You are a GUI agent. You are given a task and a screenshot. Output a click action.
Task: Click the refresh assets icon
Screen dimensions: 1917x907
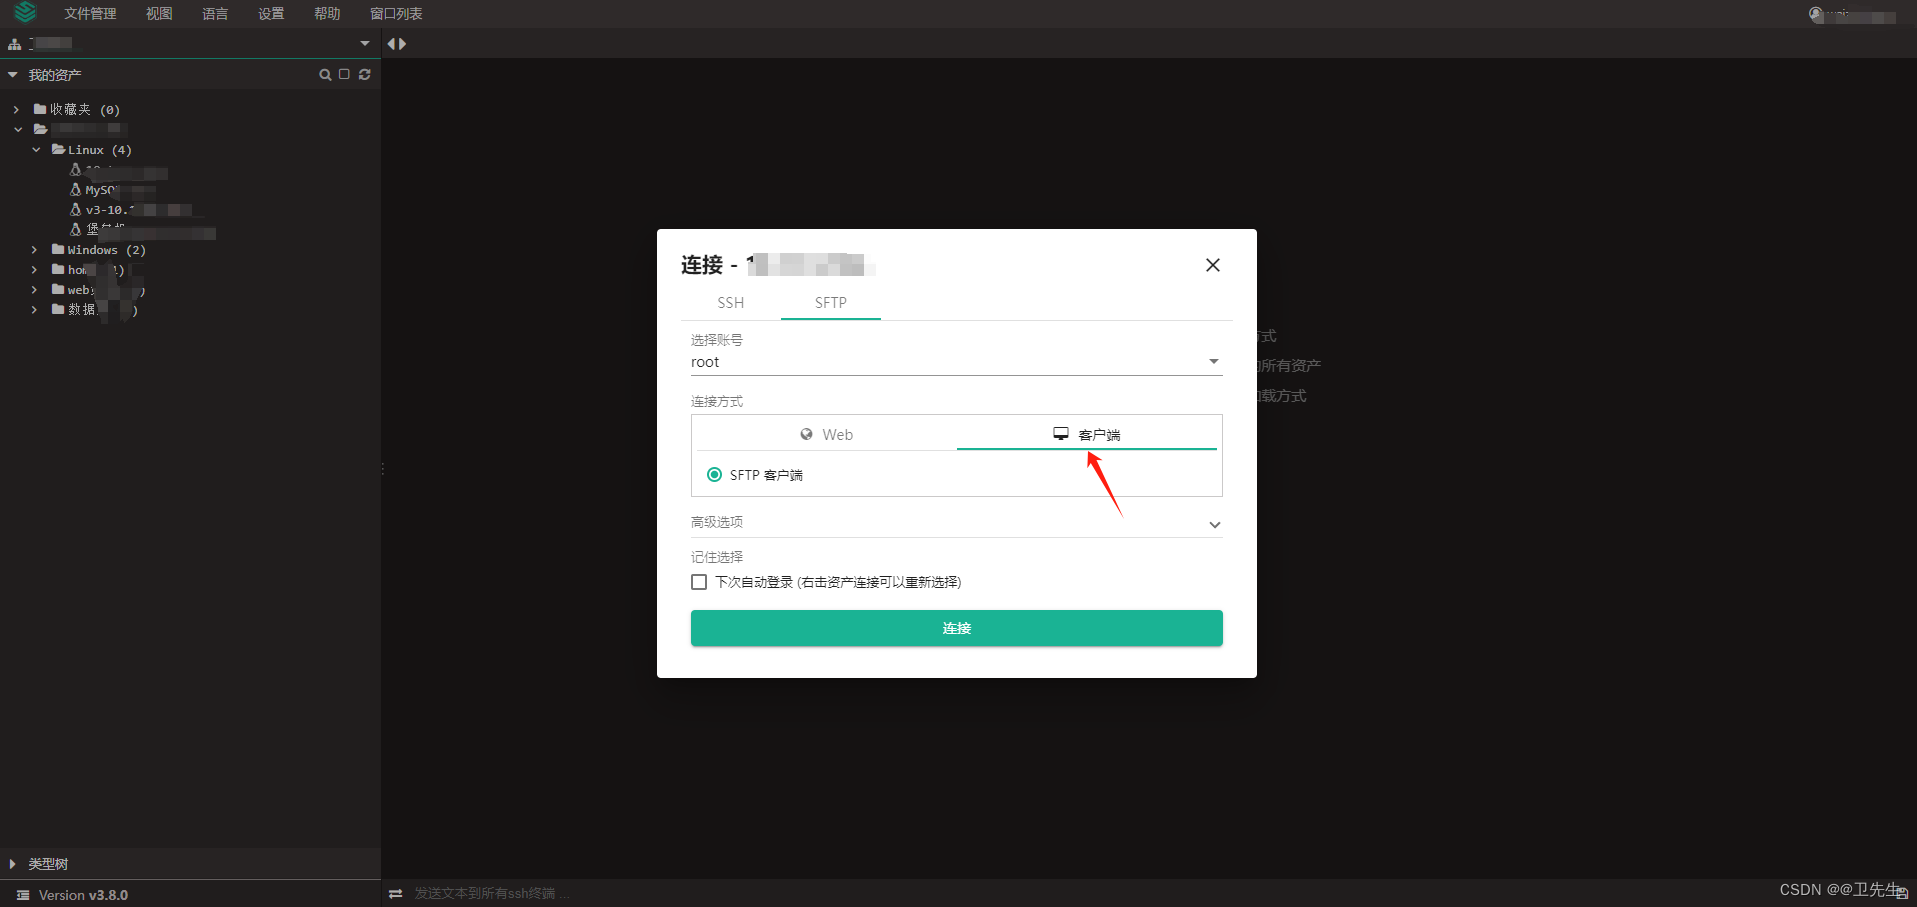(364, 74)
